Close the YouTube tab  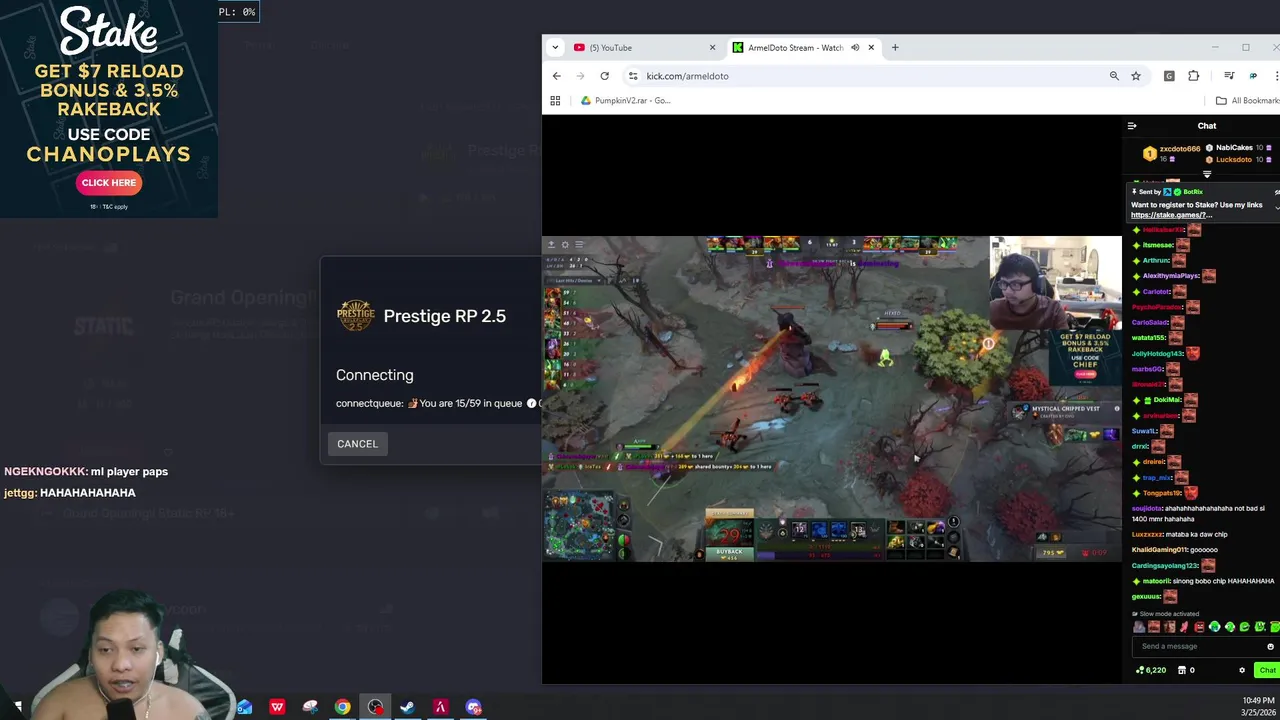(712, 48)
